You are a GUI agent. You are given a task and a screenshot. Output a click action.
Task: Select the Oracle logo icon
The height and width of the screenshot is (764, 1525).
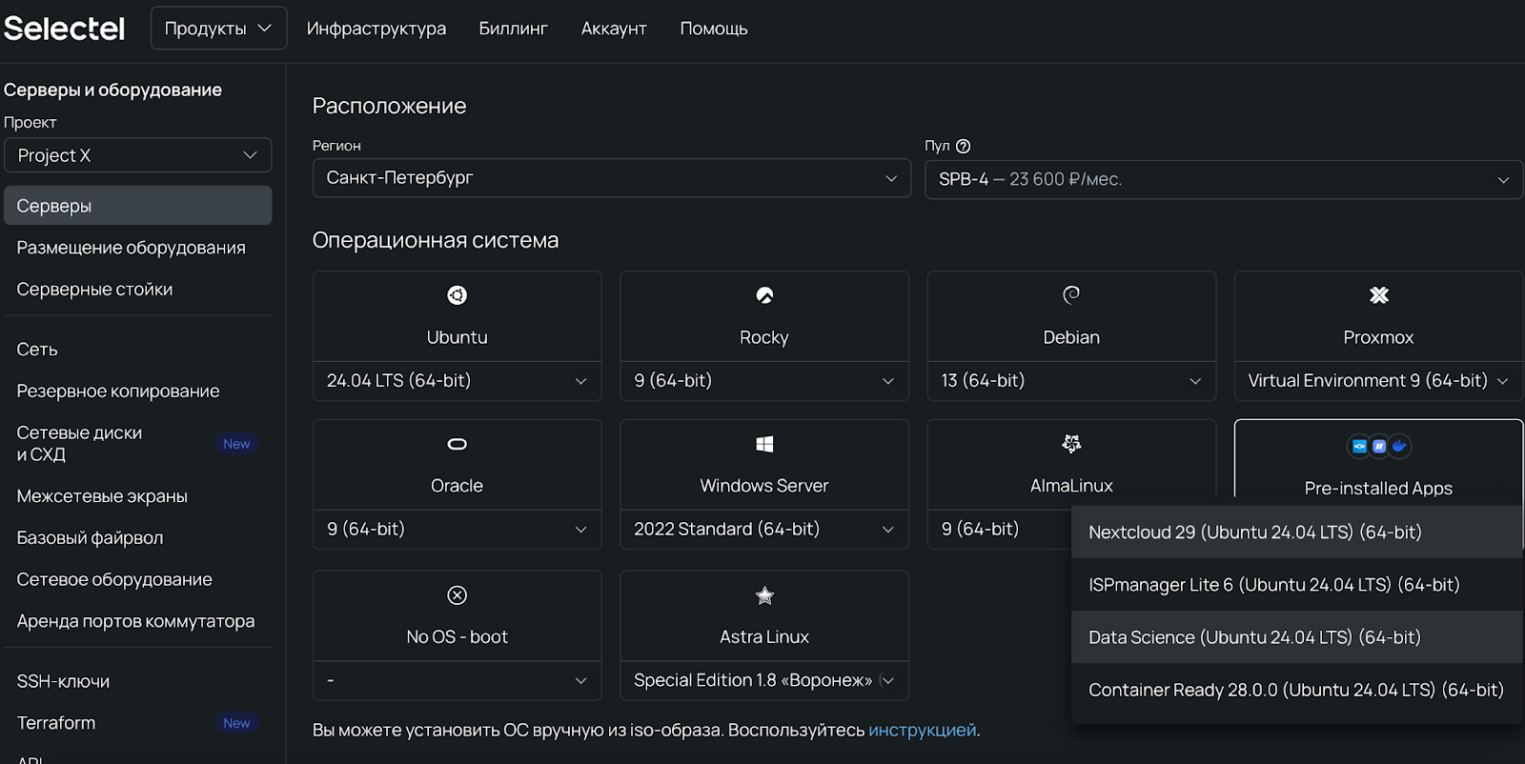pyautogui.click(x=457, y=444)
